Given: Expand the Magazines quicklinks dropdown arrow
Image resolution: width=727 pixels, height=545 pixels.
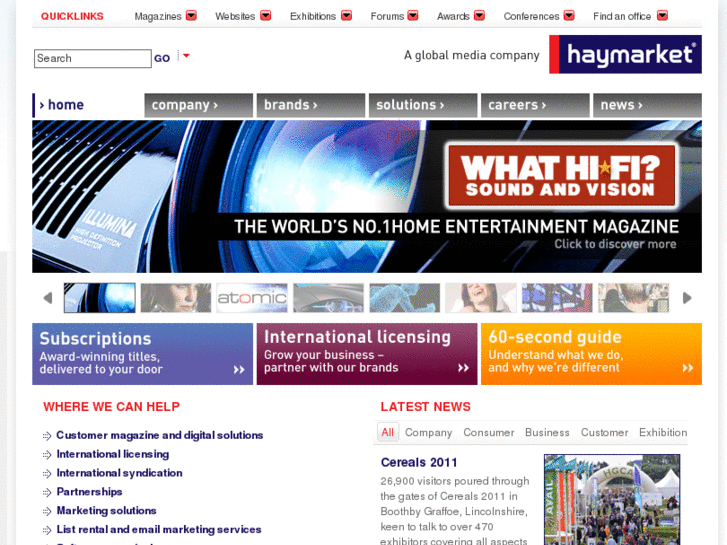Looking at the screenshot, I should pos(191,16).
